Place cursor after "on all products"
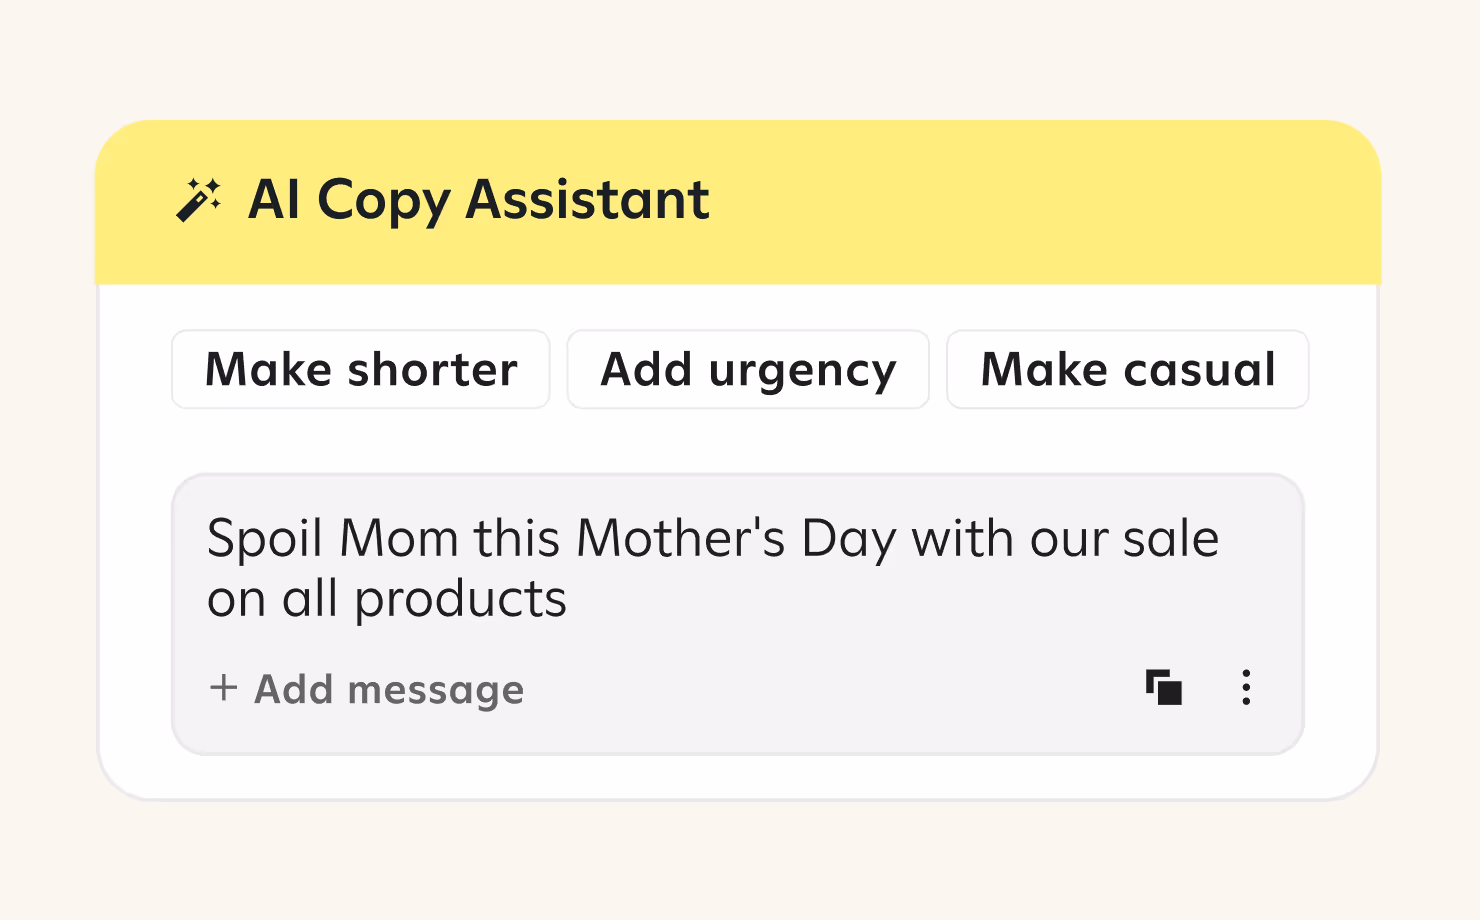Image resolution: width=1480 pixels, height=920 pixels. (x=569, y=600)
